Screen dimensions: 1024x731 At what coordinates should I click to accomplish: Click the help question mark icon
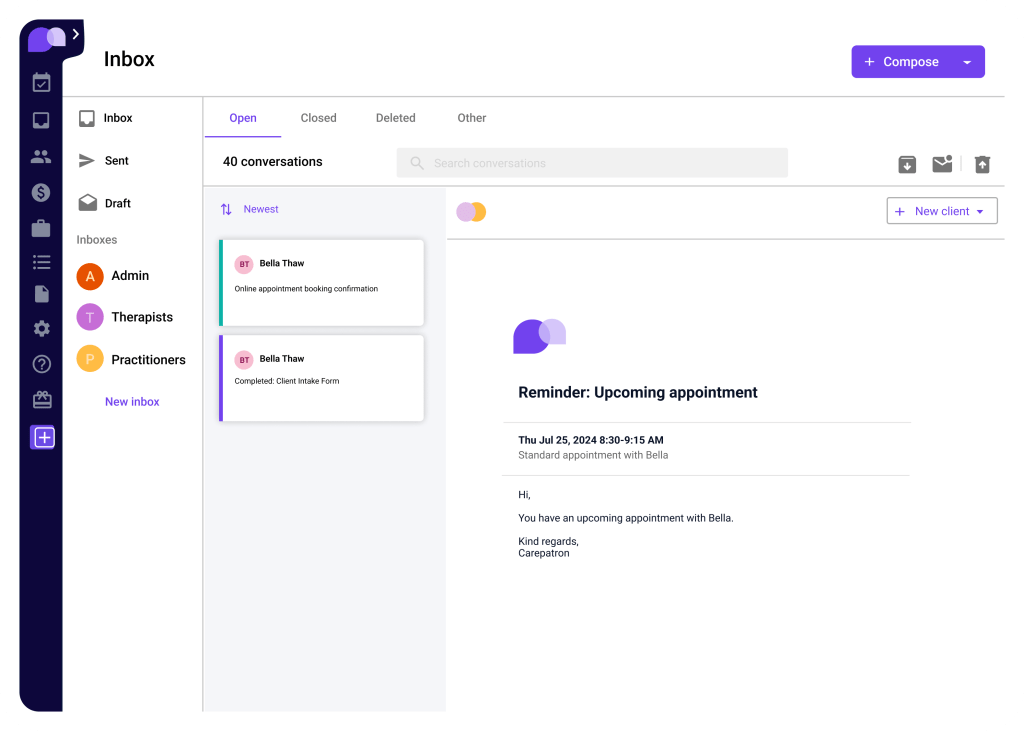pos(41,364)
